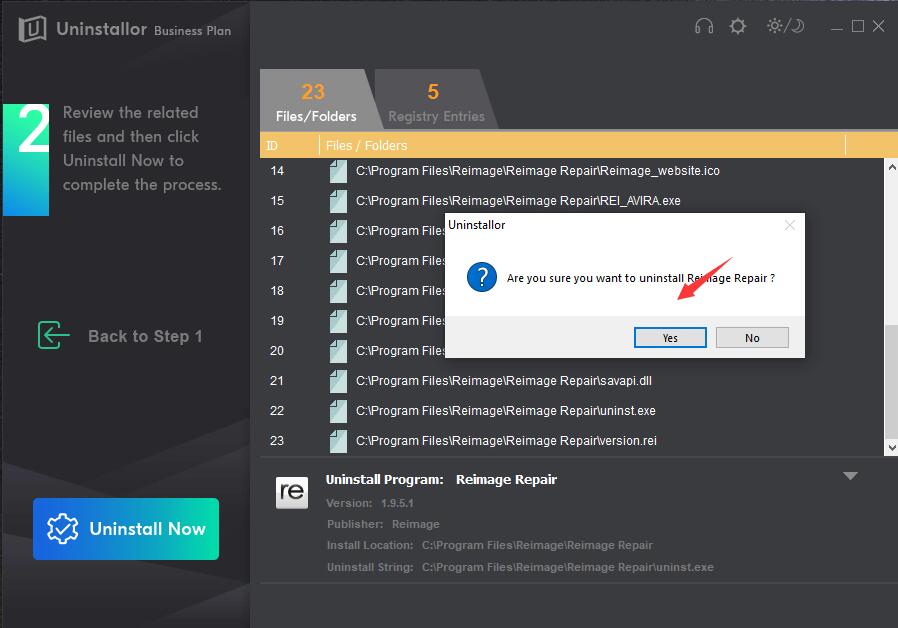Click the file icon in row 23
The image size is (898, 628).
(x=338, y=441)
